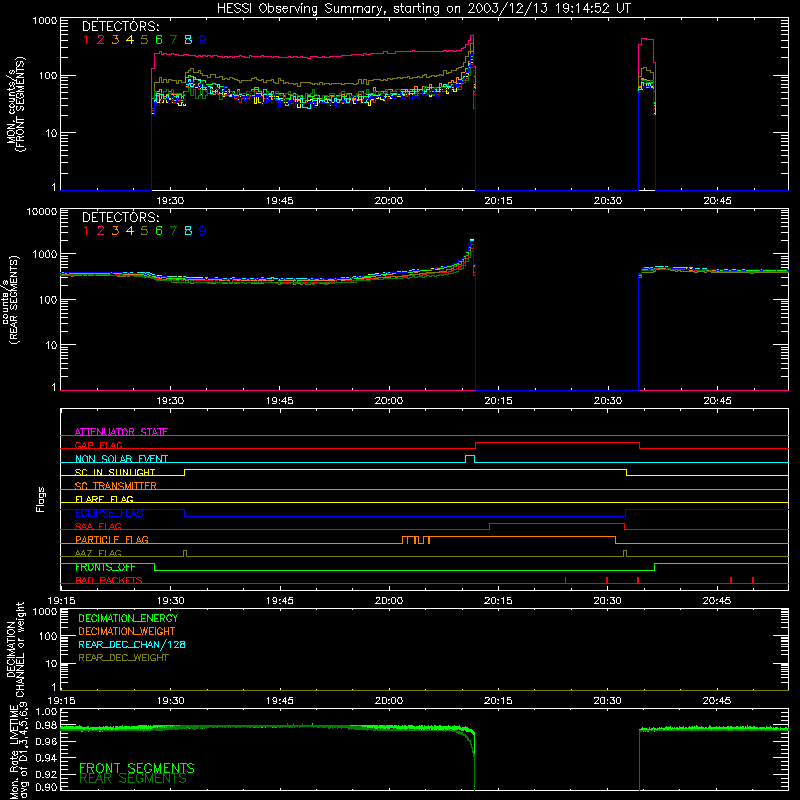The height and width of the screenshot is (800, 800).
Task: Select detector 4 label in front segments legend
Action: pos(130,39)
